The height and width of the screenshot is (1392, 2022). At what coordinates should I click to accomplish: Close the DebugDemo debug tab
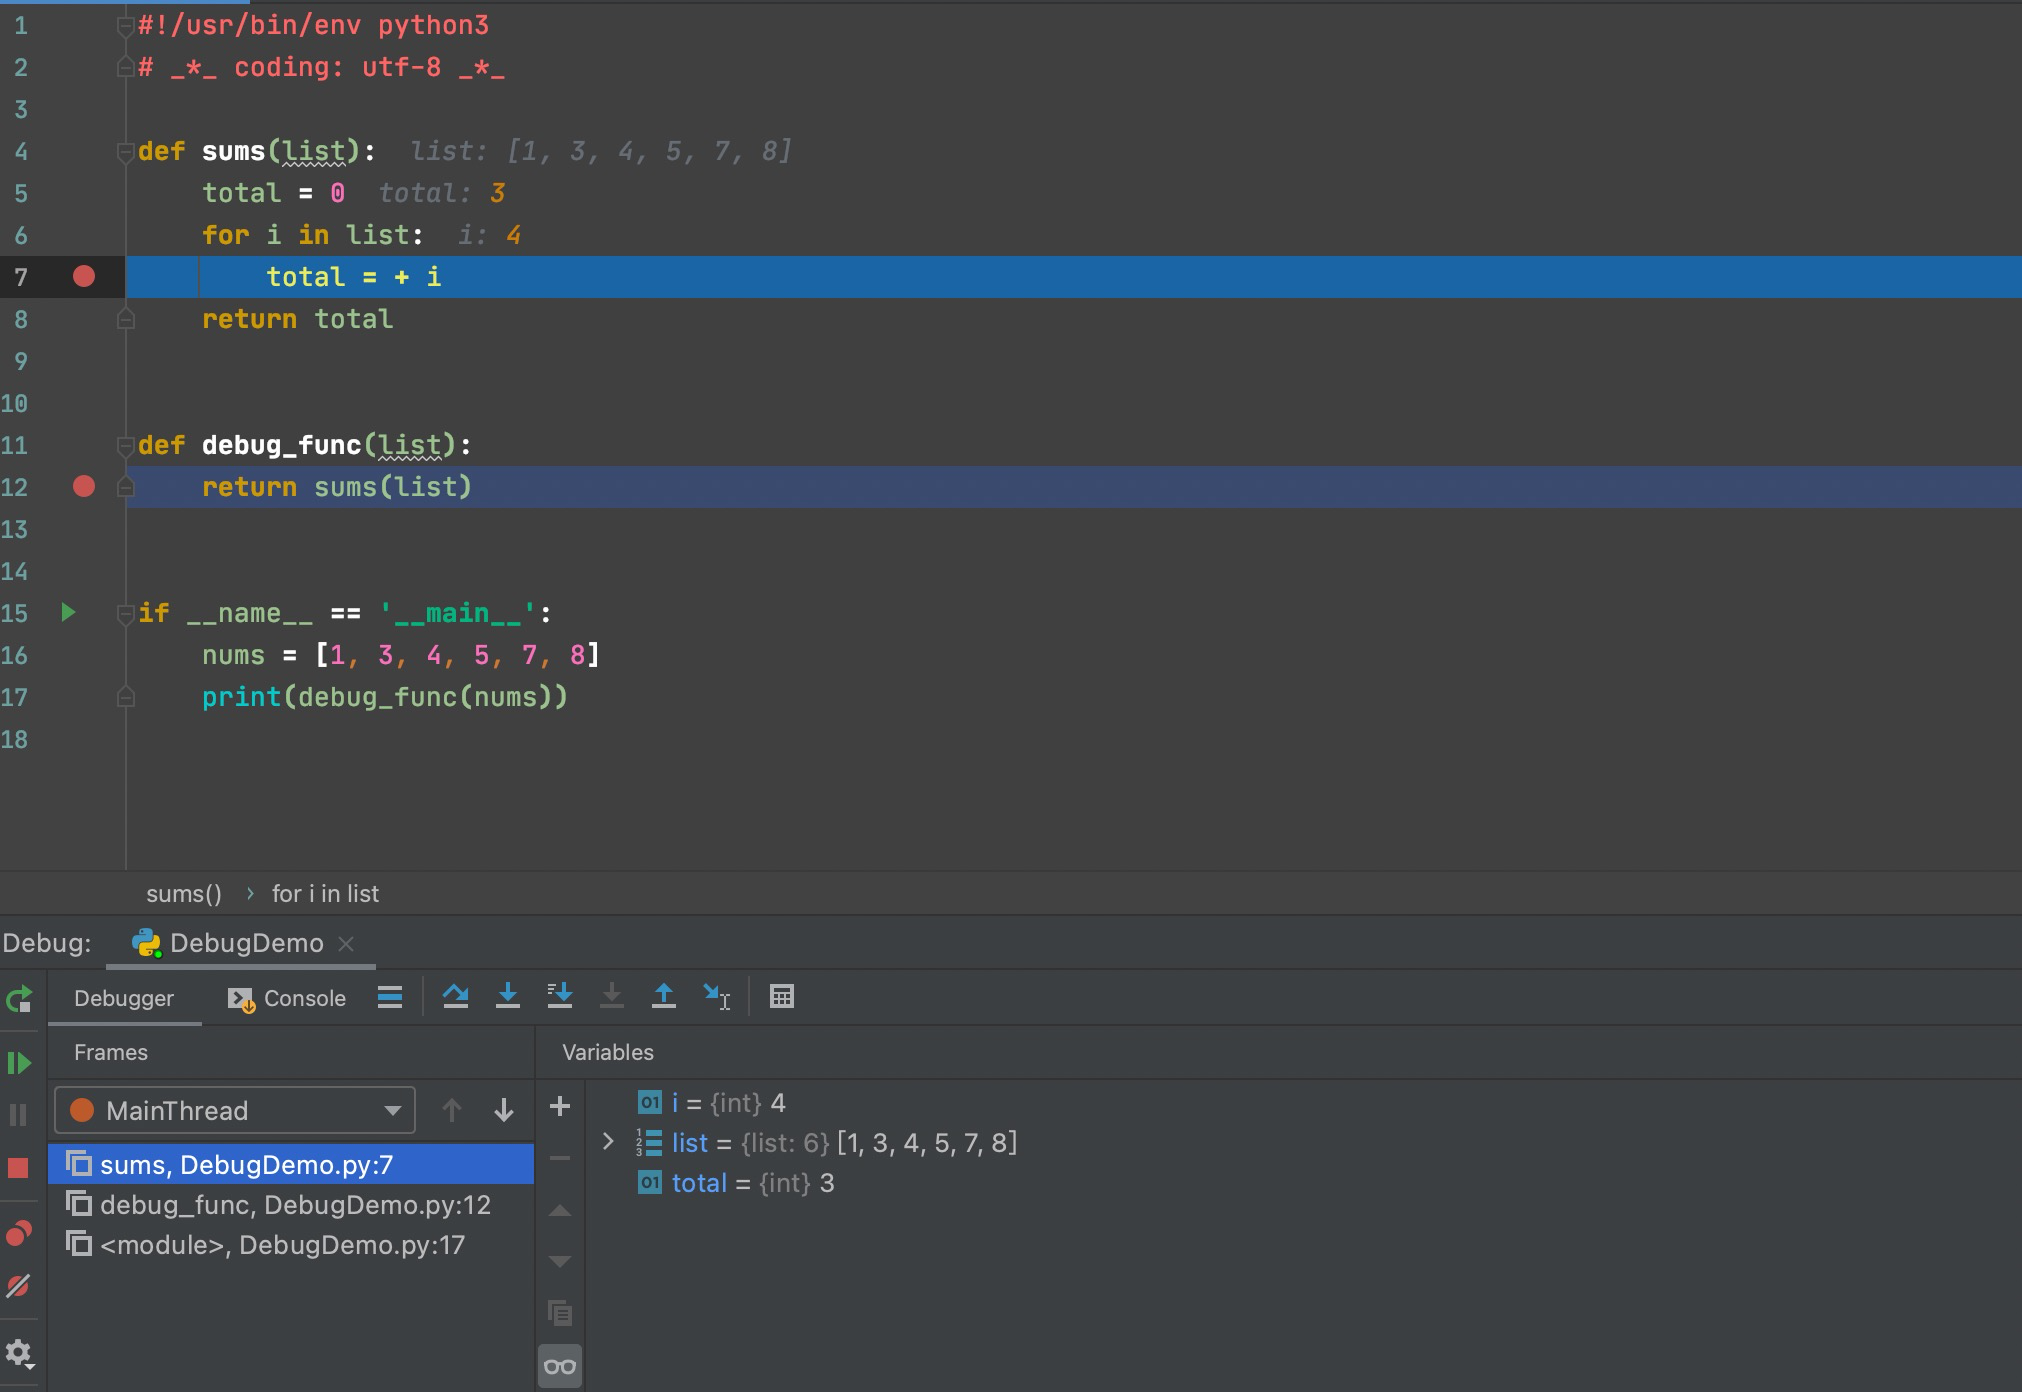[x=346, y=943]
